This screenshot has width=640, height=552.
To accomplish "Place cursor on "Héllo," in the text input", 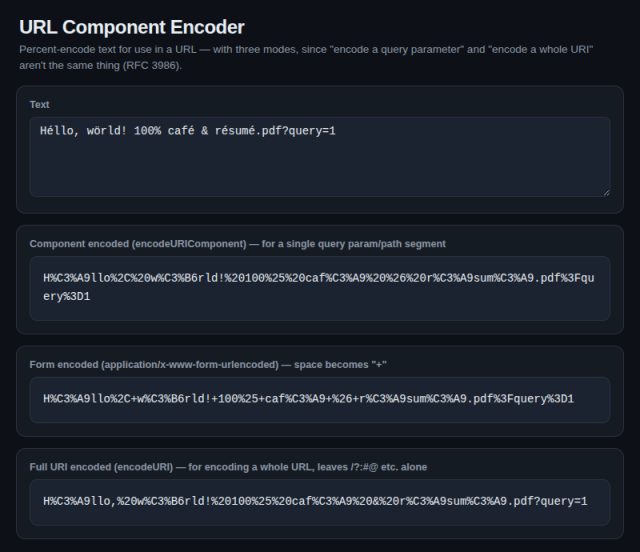I will 60,131.
